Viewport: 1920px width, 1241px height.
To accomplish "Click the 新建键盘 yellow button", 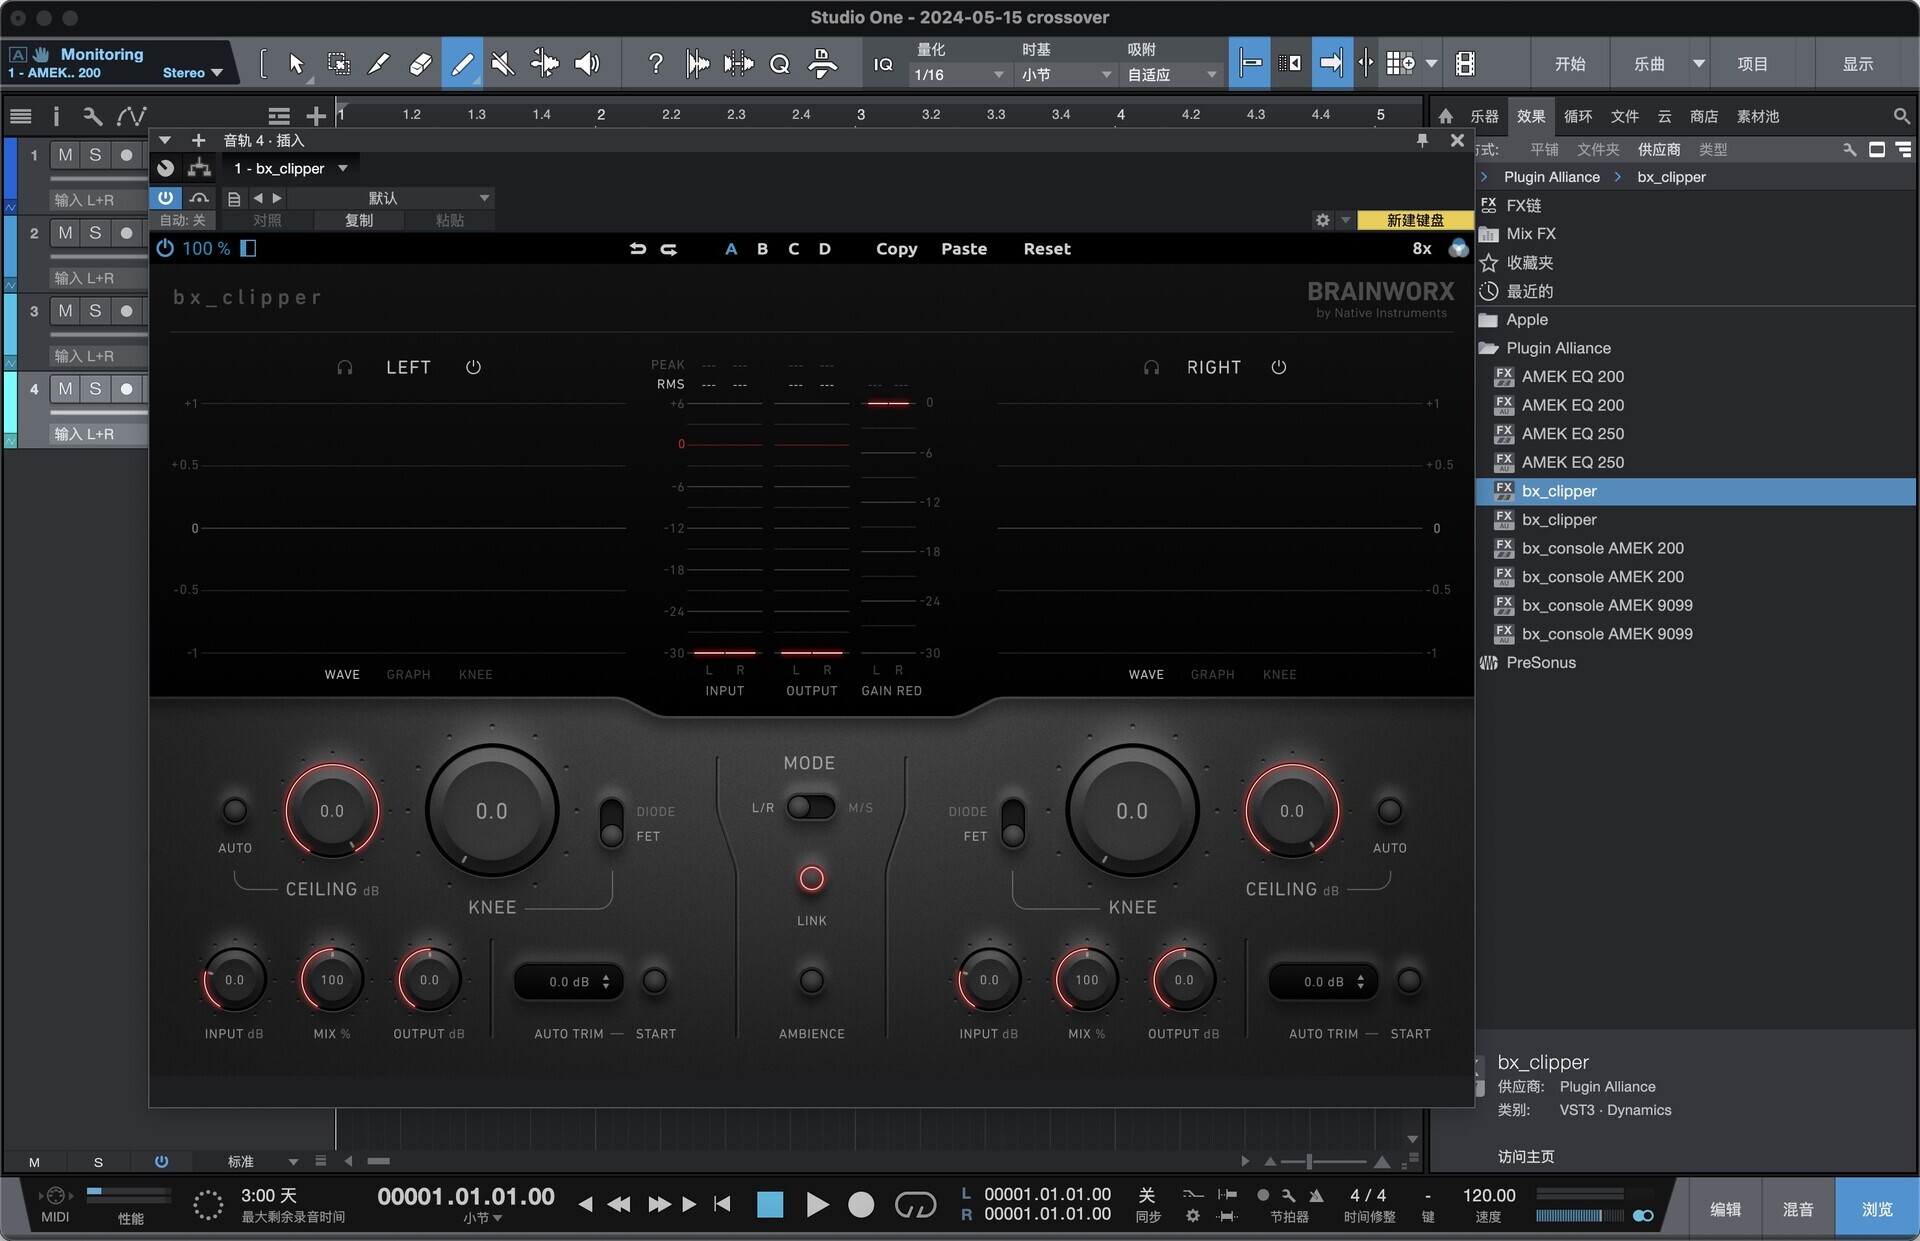I will [1415, 220].
